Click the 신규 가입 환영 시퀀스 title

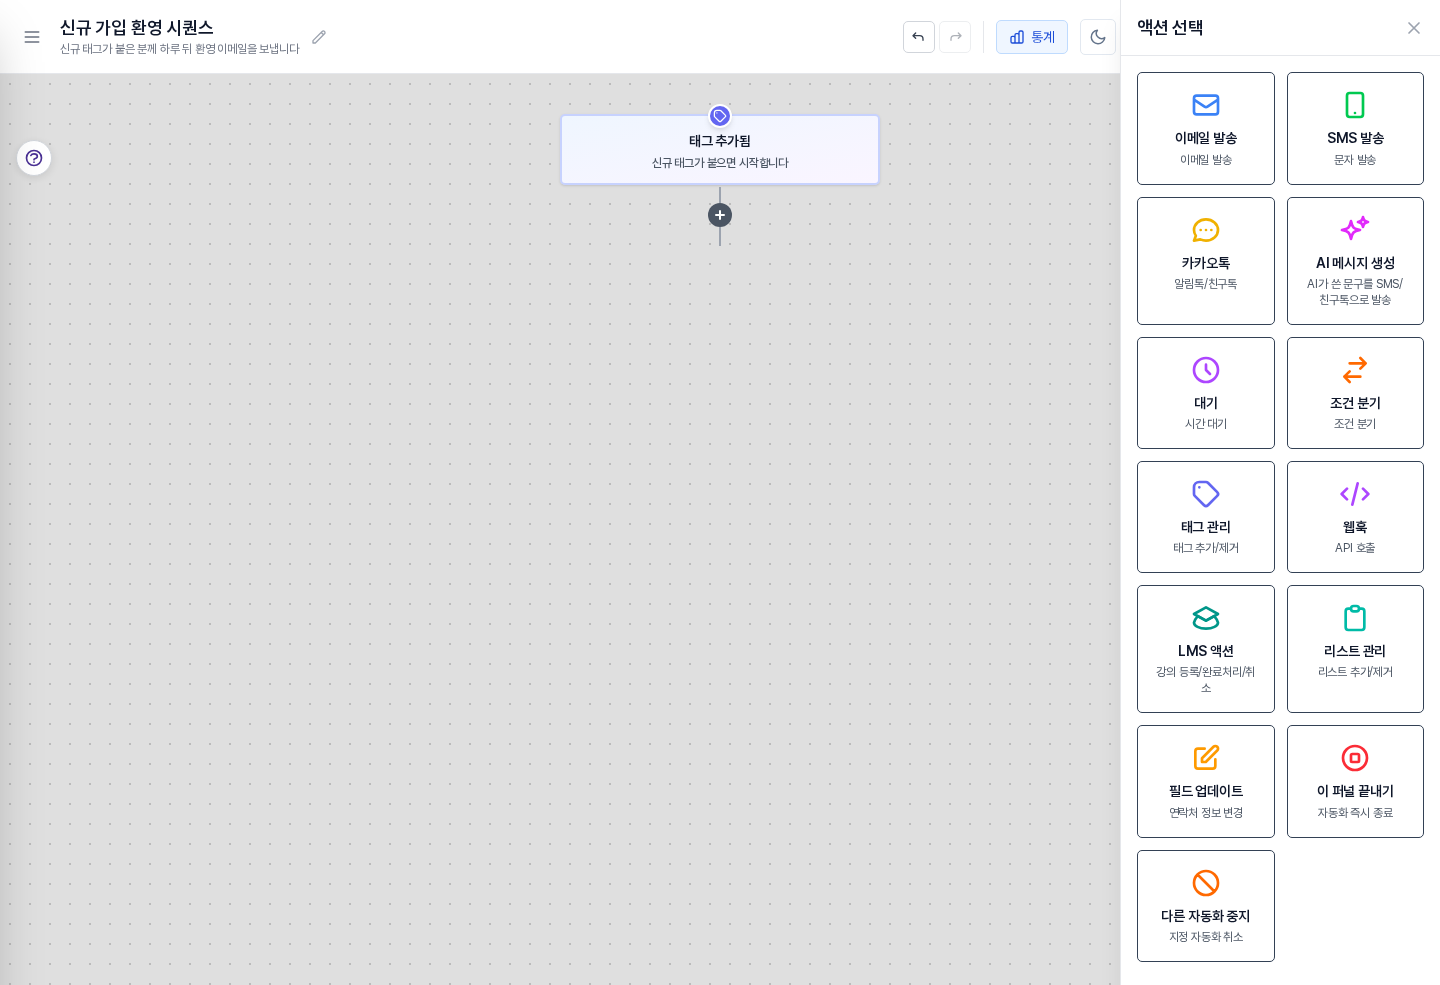[x=137, y=28]
